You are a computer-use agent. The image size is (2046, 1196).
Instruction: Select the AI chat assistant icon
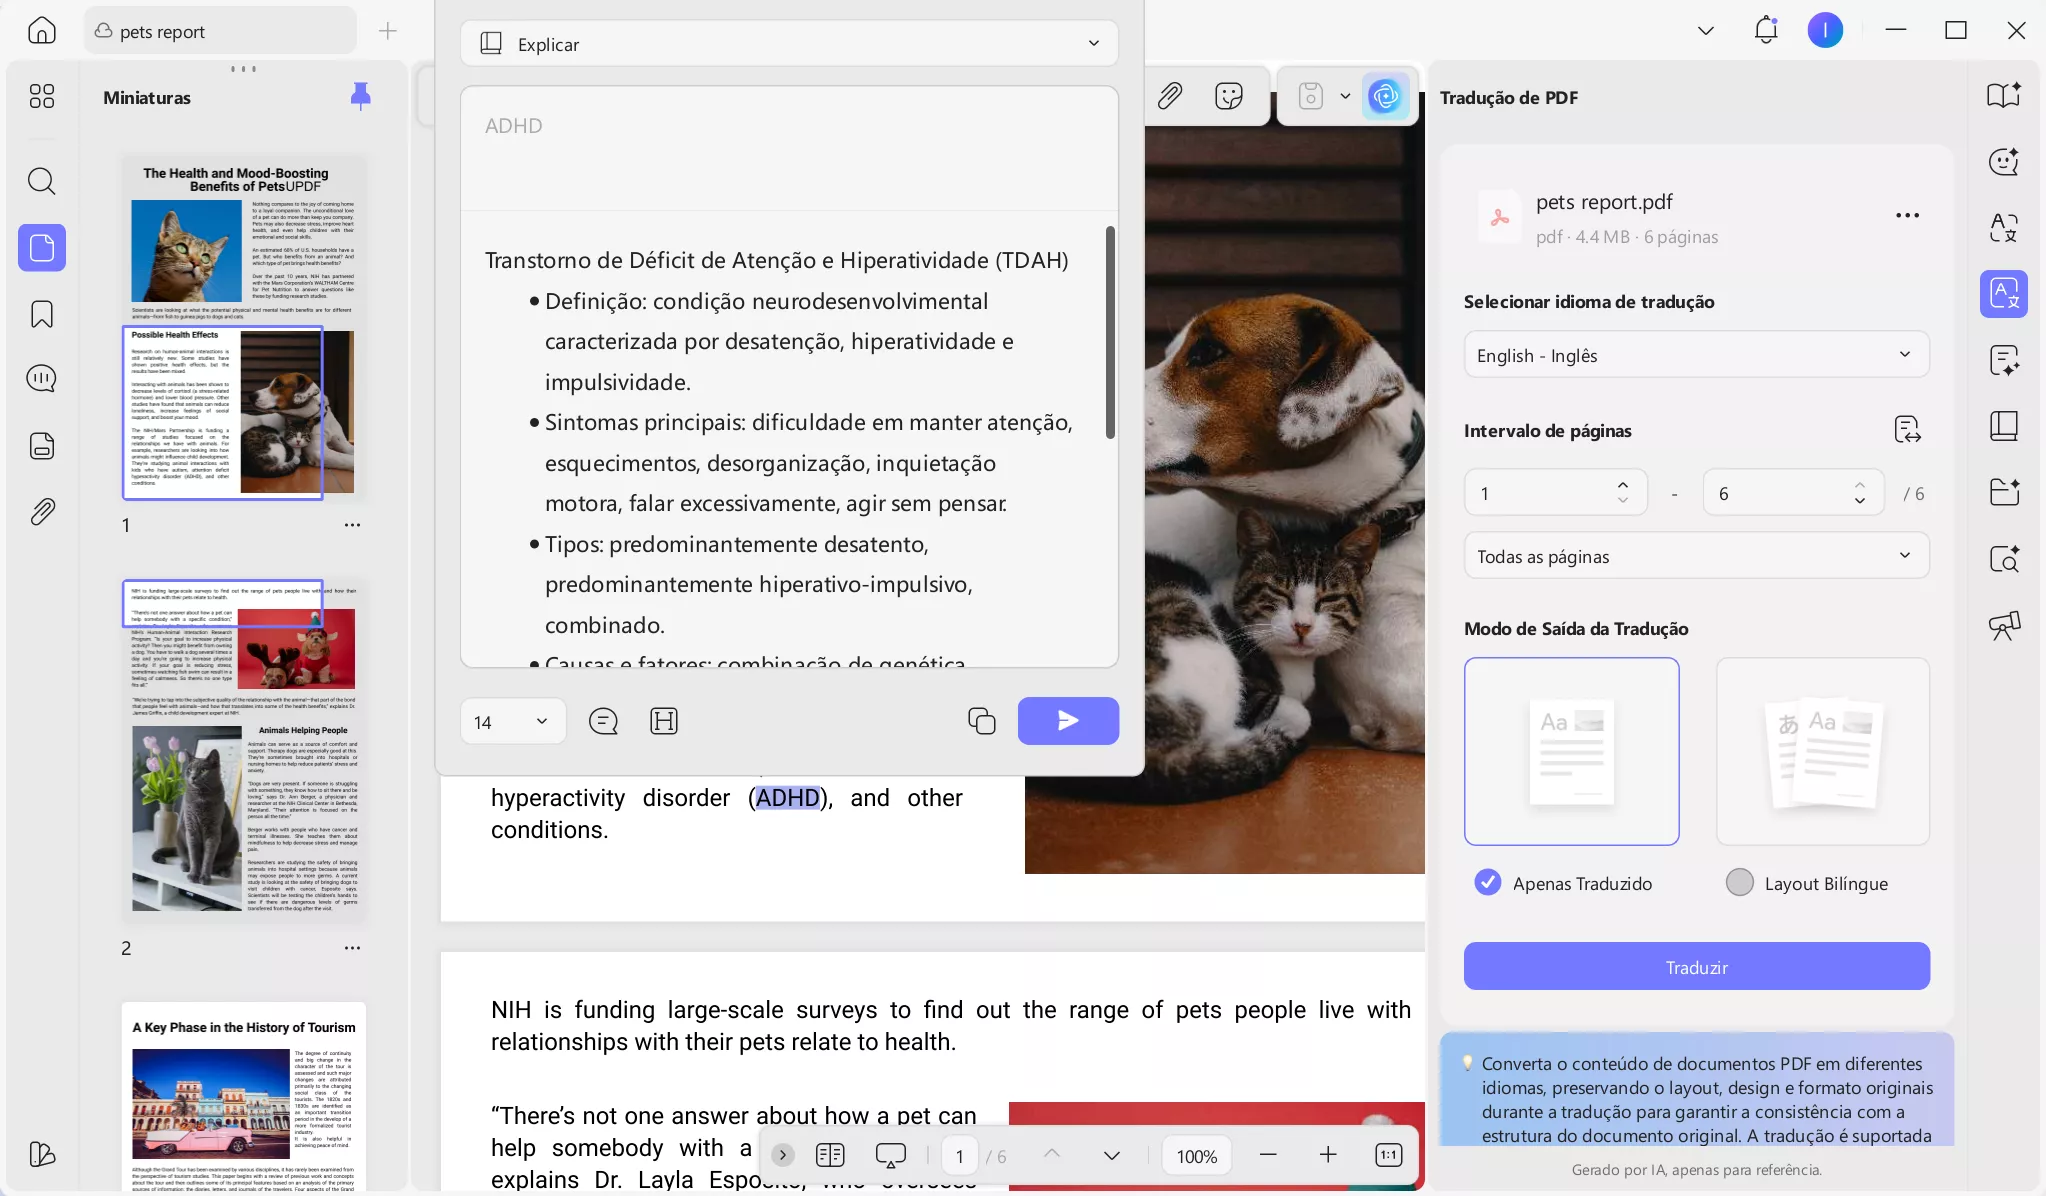tap(2004, 161)
